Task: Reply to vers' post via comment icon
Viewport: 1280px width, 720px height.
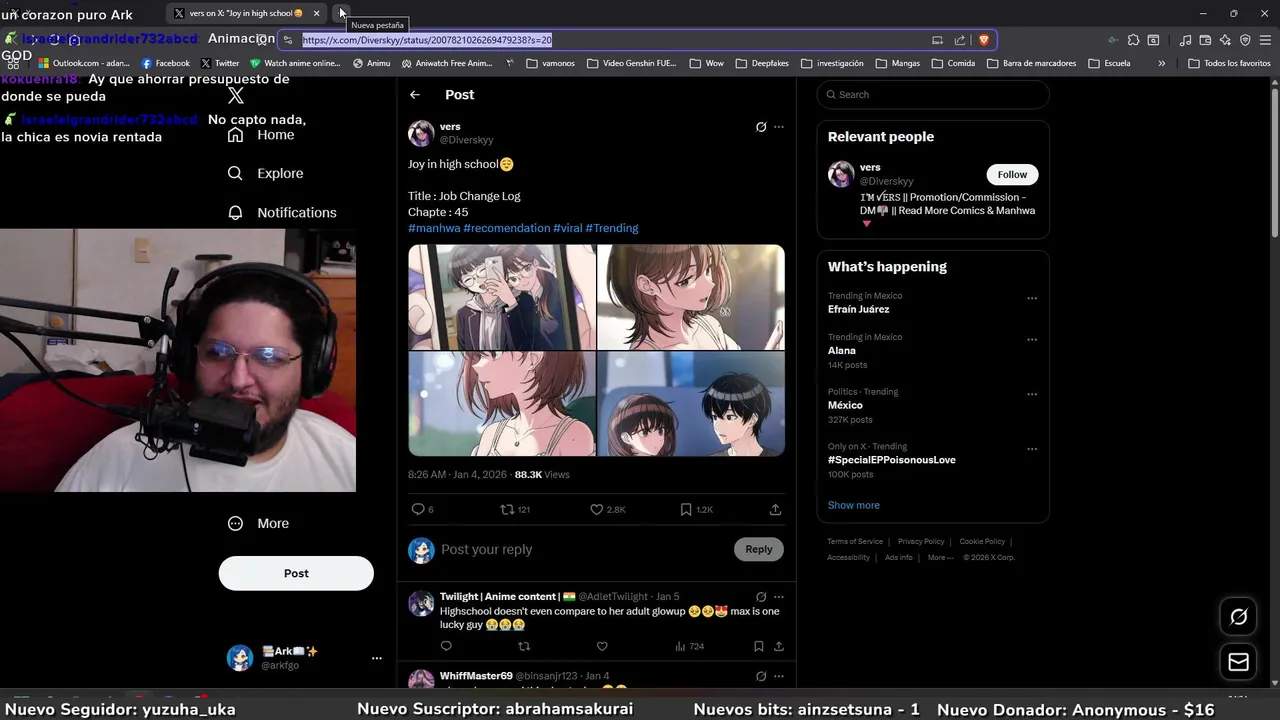Action: point(418,509)
